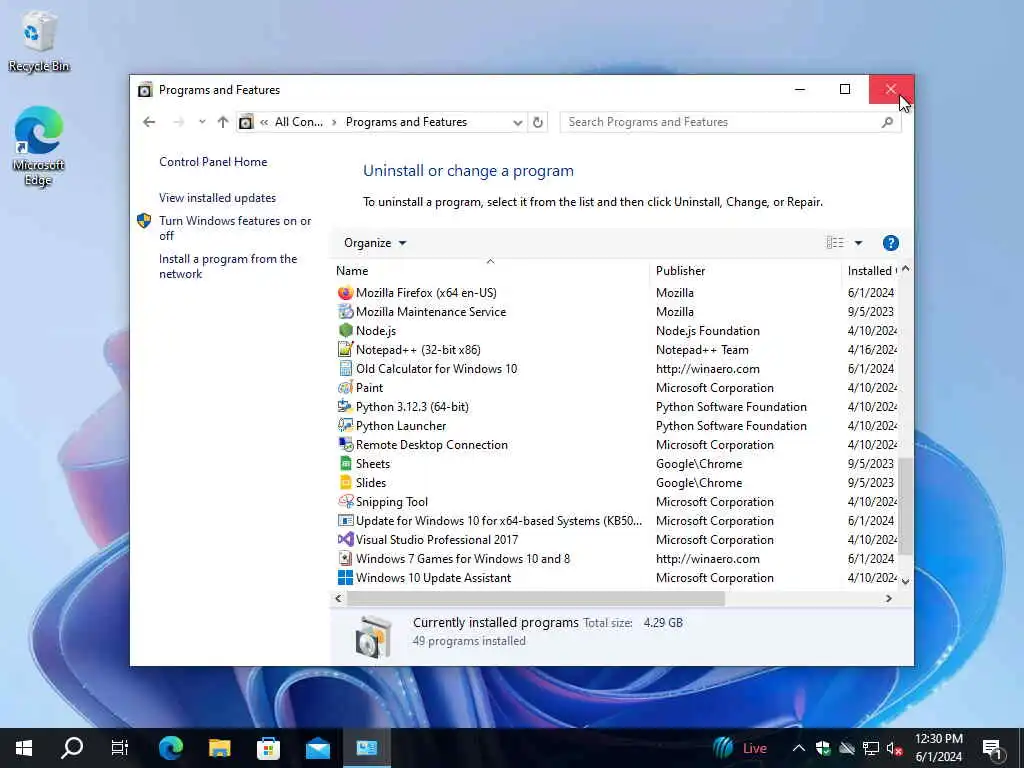Click the search magnifier in search box

click(887, 122)
